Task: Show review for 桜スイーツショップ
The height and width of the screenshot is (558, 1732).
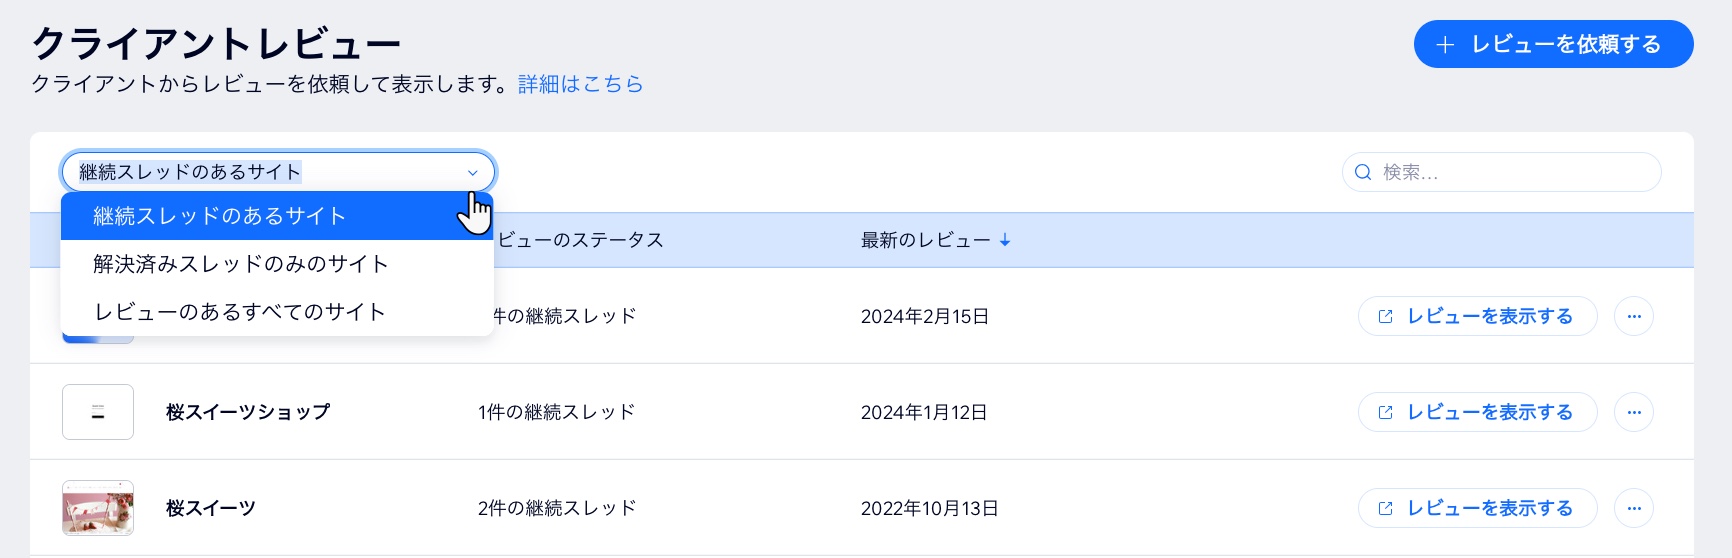Action: point(1477,412)
